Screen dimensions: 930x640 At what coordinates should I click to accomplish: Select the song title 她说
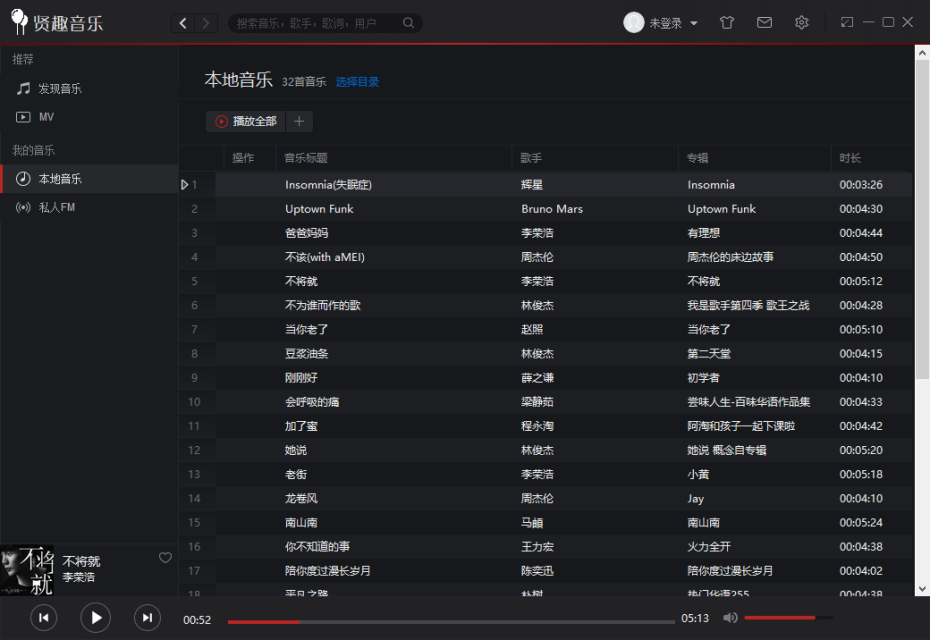(295, 450)
